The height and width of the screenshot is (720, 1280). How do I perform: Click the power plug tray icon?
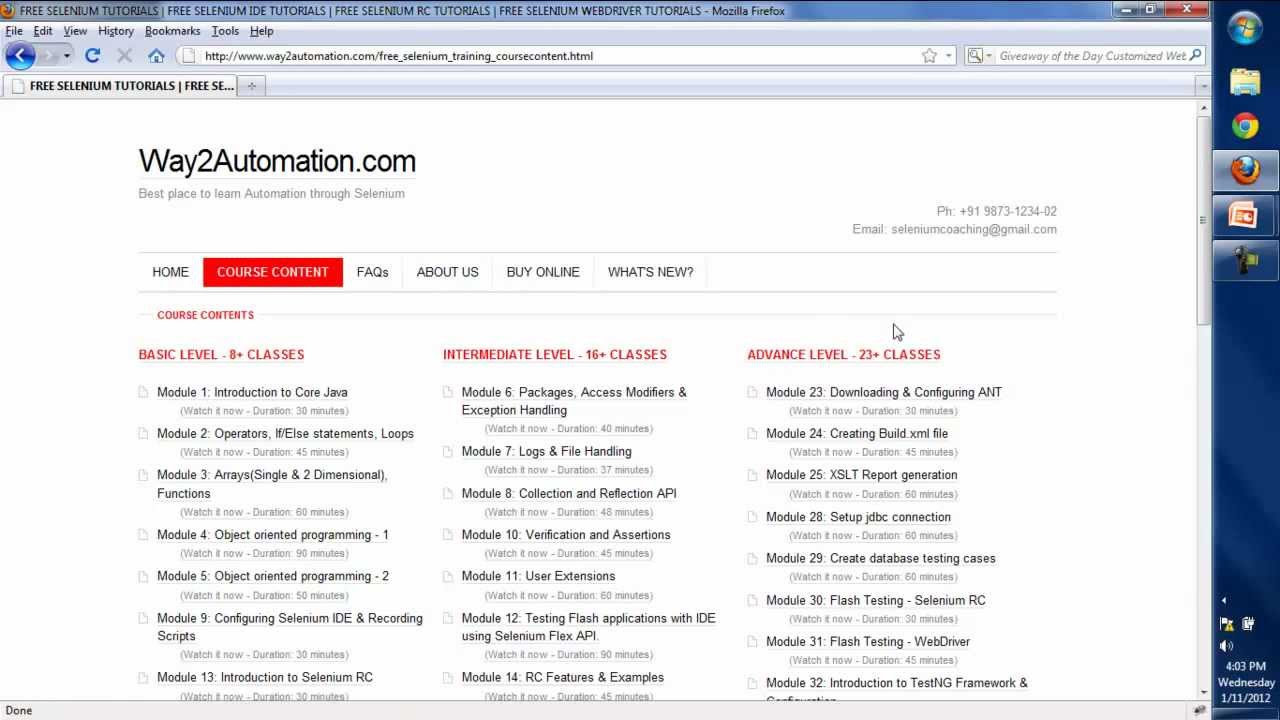click(1248, 624)
